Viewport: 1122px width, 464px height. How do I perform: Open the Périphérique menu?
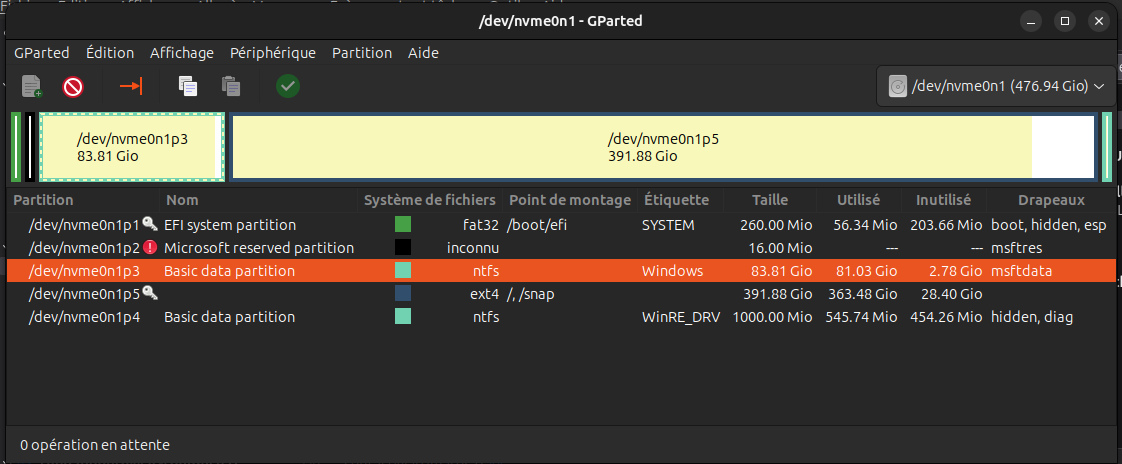click(273, 53)
